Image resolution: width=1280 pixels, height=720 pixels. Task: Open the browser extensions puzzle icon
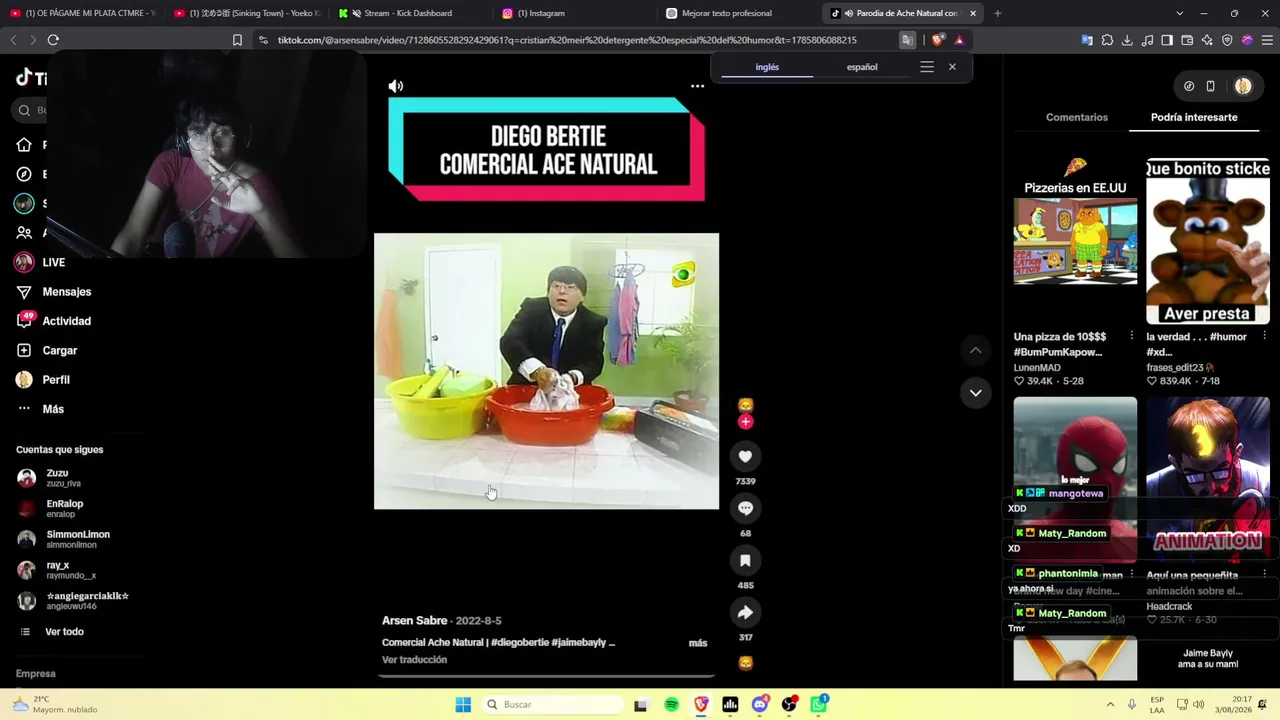point(1107,40)
